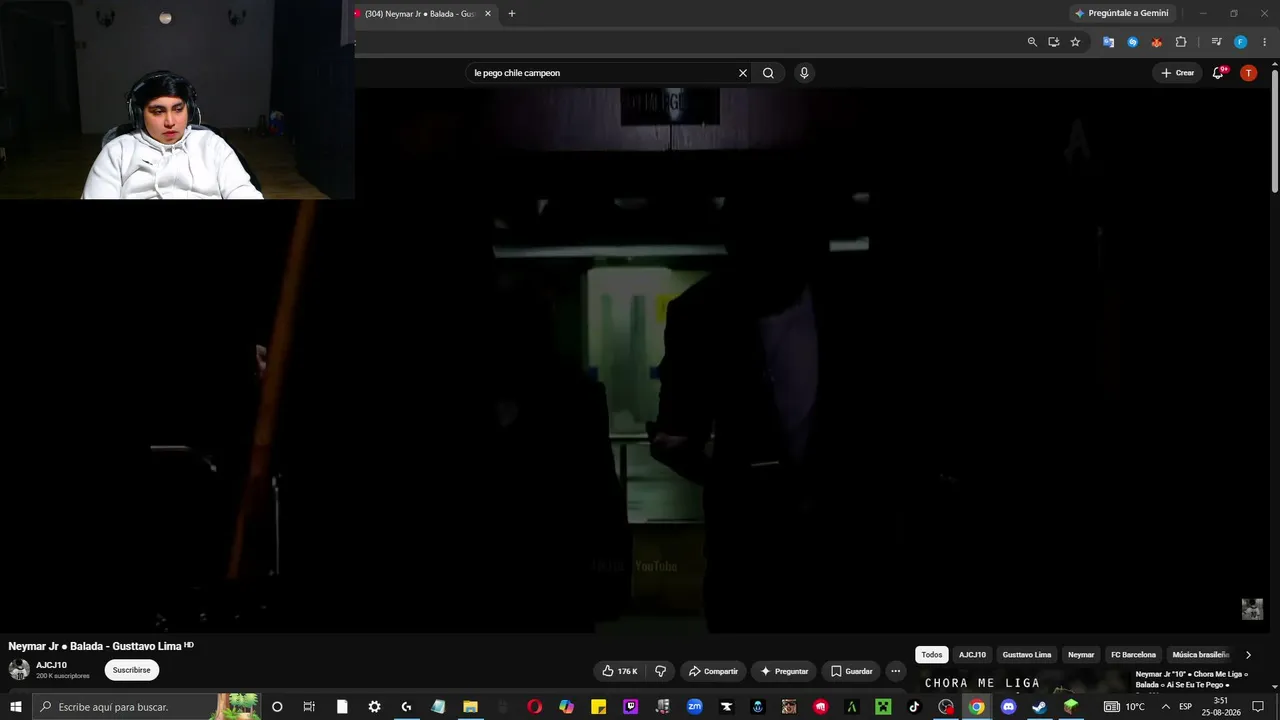This screenshot has height=720, width=1280.
Task: Open the AJCJ10 channel name link
Action: pos(52,665)
